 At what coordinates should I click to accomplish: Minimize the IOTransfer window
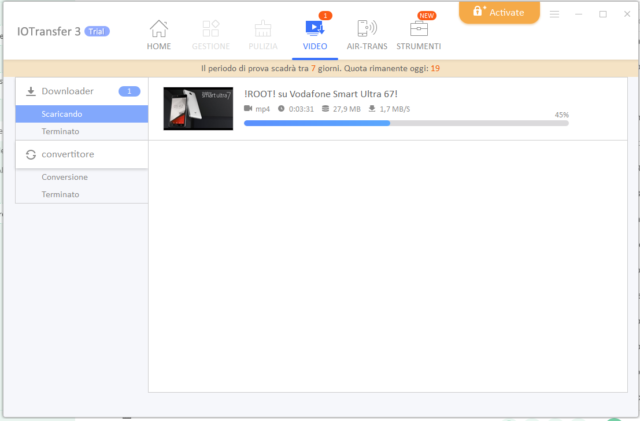click(x=578, y=14)
